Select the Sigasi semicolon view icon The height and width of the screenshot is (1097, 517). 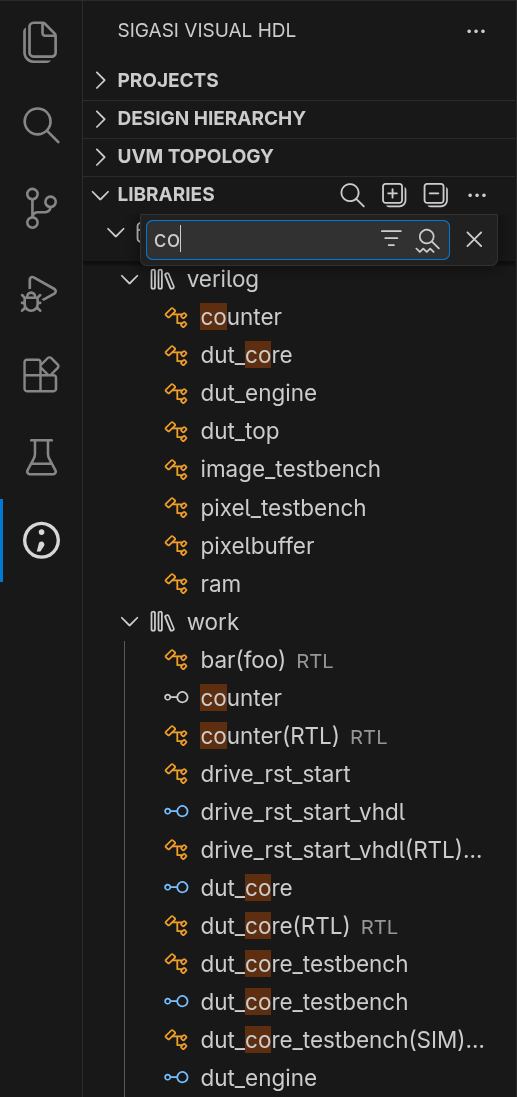point(41,541)
